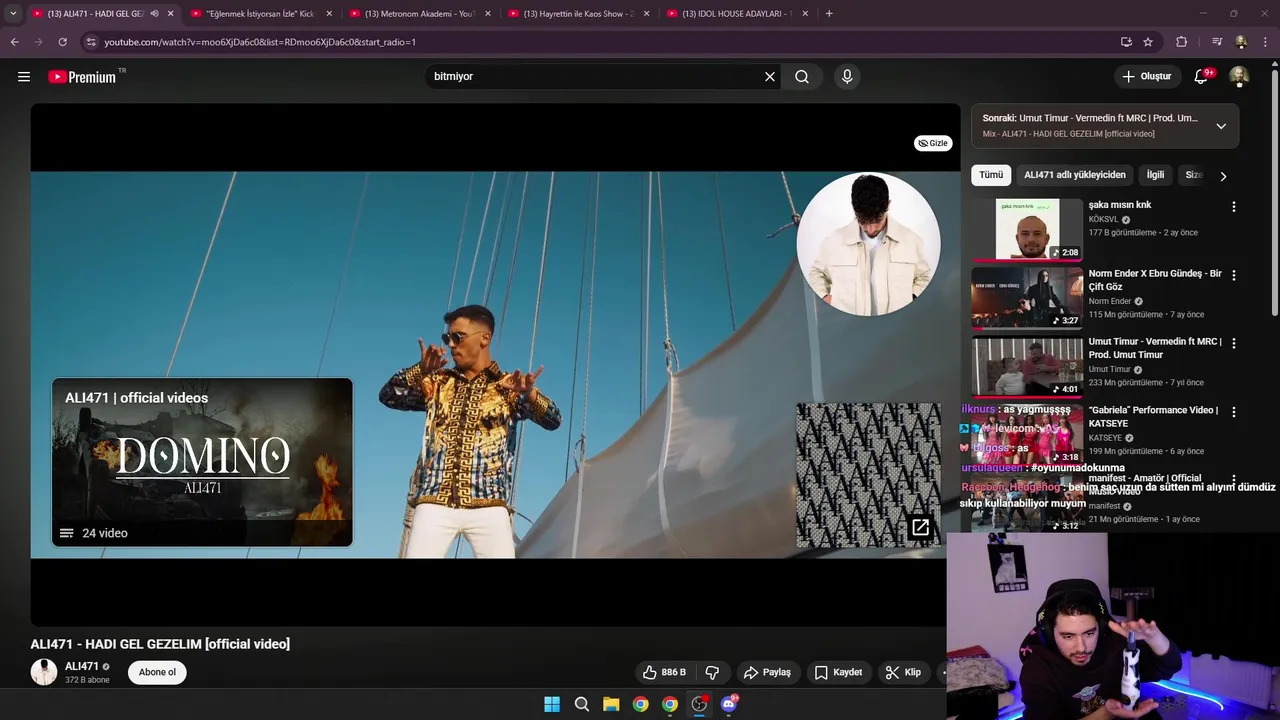This screenshot has height=720, width=1280.
Task: Expand the Mix playlist panel chevron
Action: [1221, 126]
